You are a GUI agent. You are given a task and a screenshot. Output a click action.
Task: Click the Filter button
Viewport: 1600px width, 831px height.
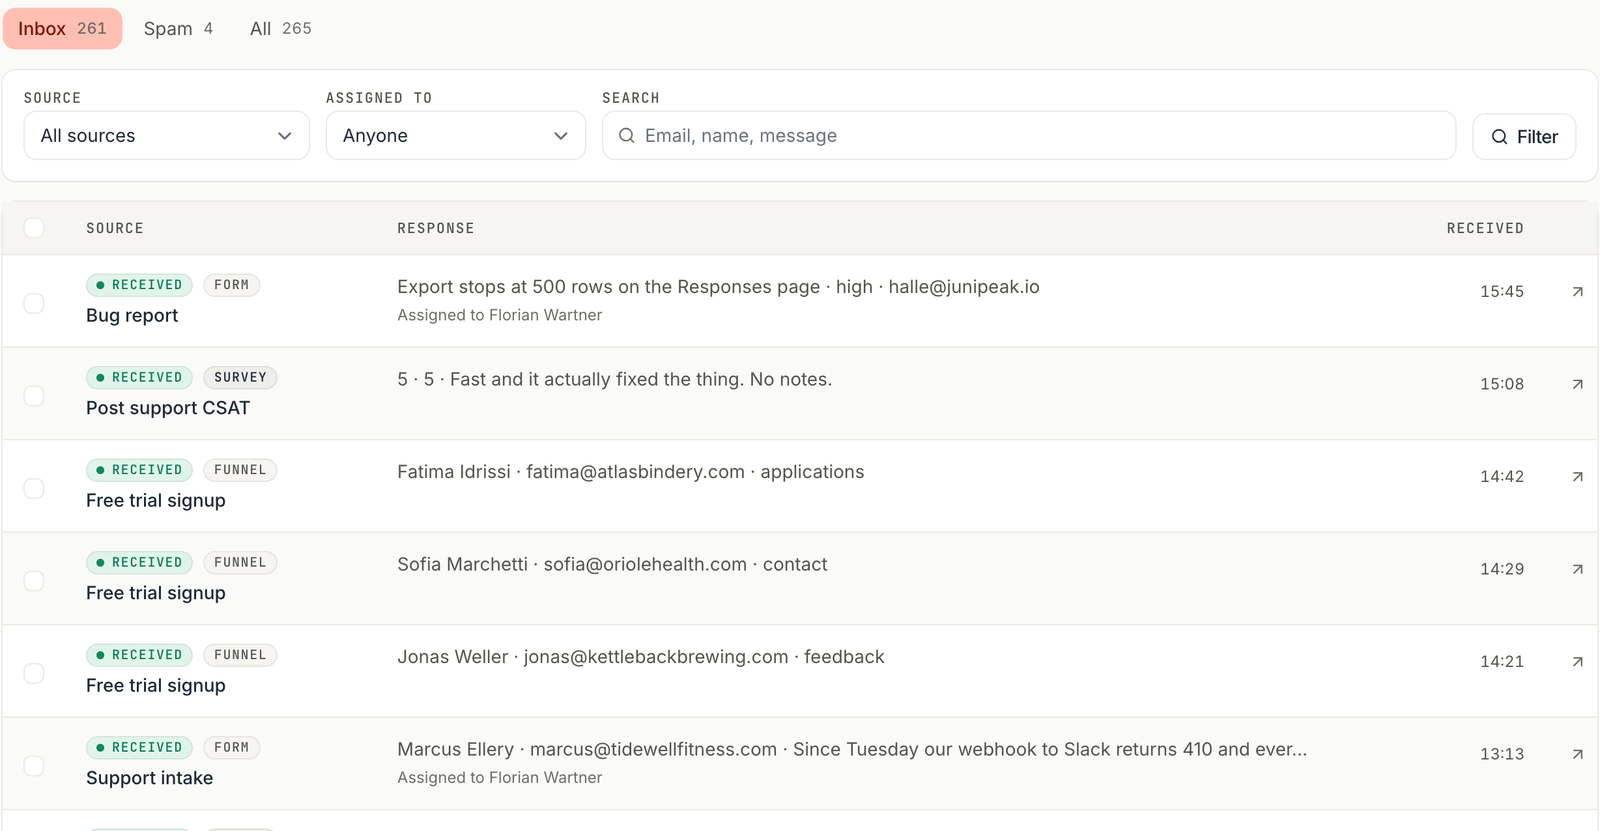[1524, 136]
